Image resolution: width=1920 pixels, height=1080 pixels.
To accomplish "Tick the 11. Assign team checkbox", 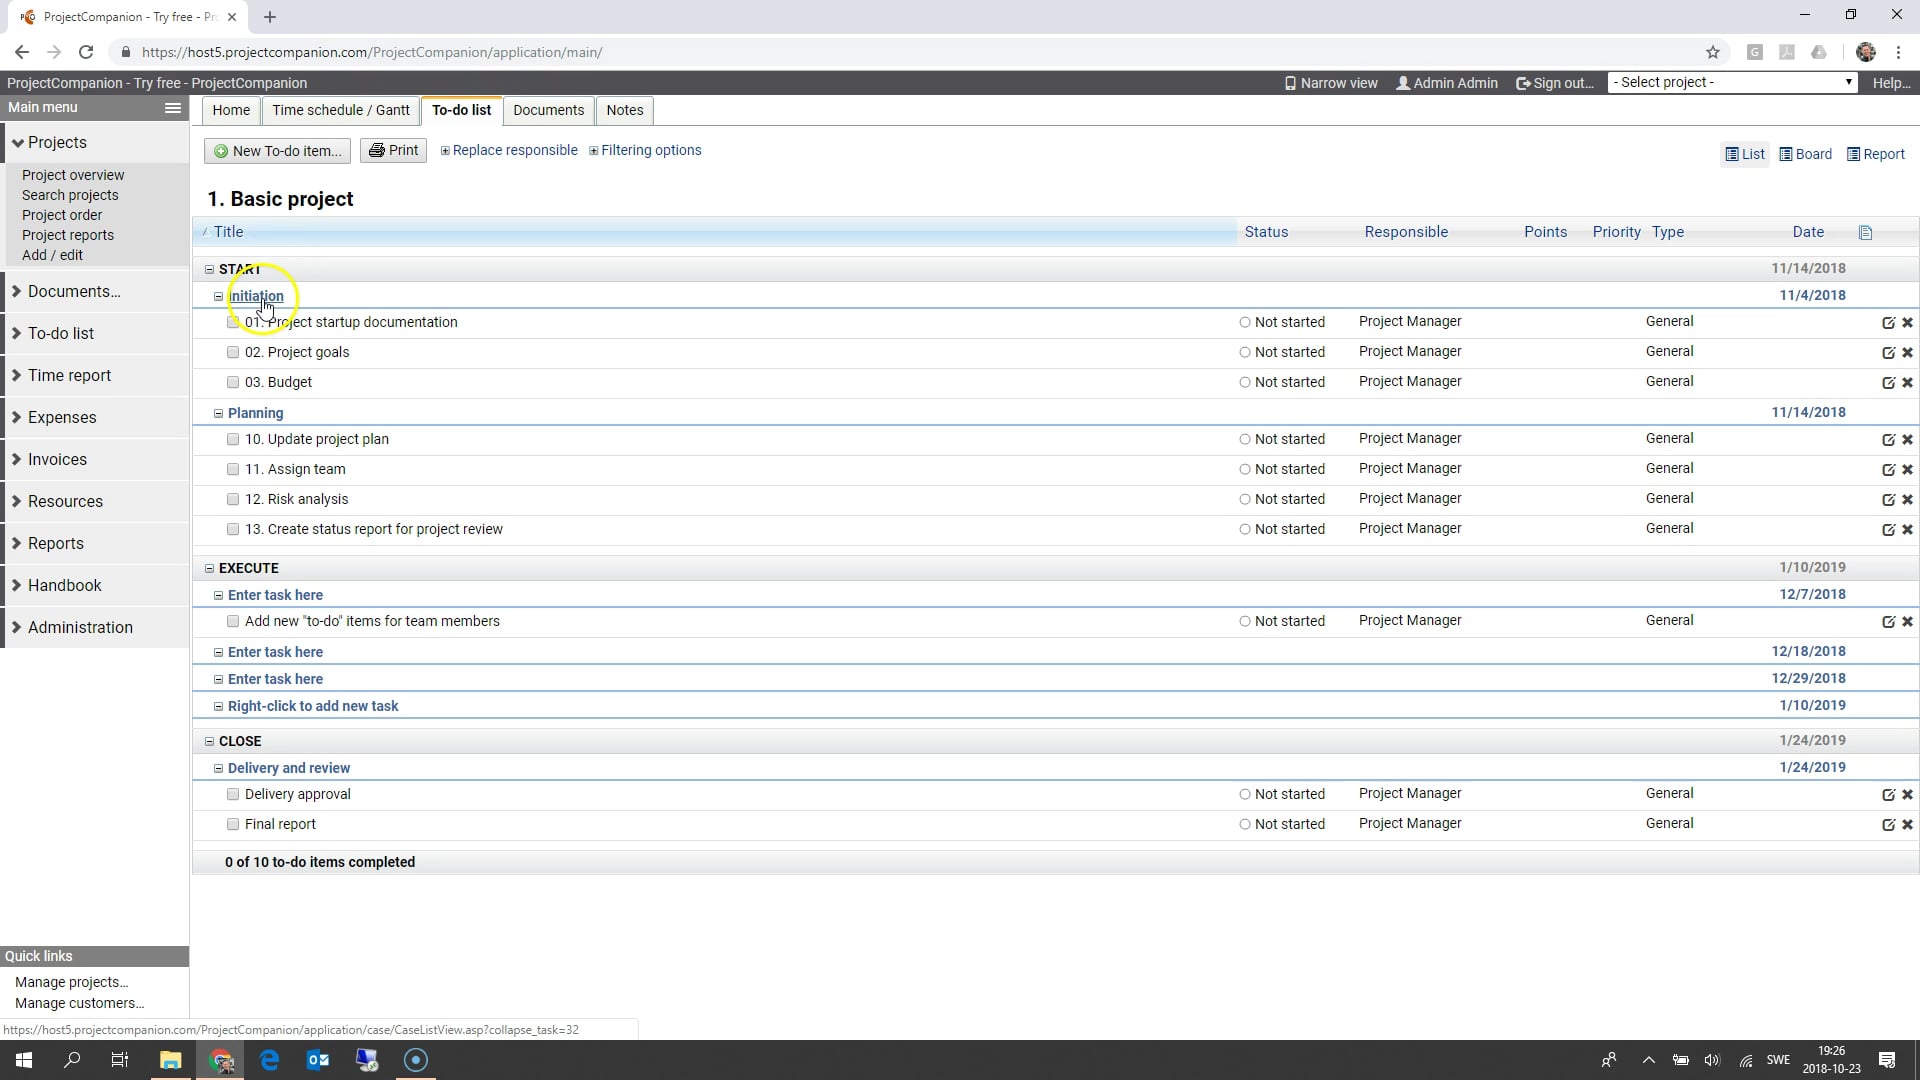I will tap(233, 469).
